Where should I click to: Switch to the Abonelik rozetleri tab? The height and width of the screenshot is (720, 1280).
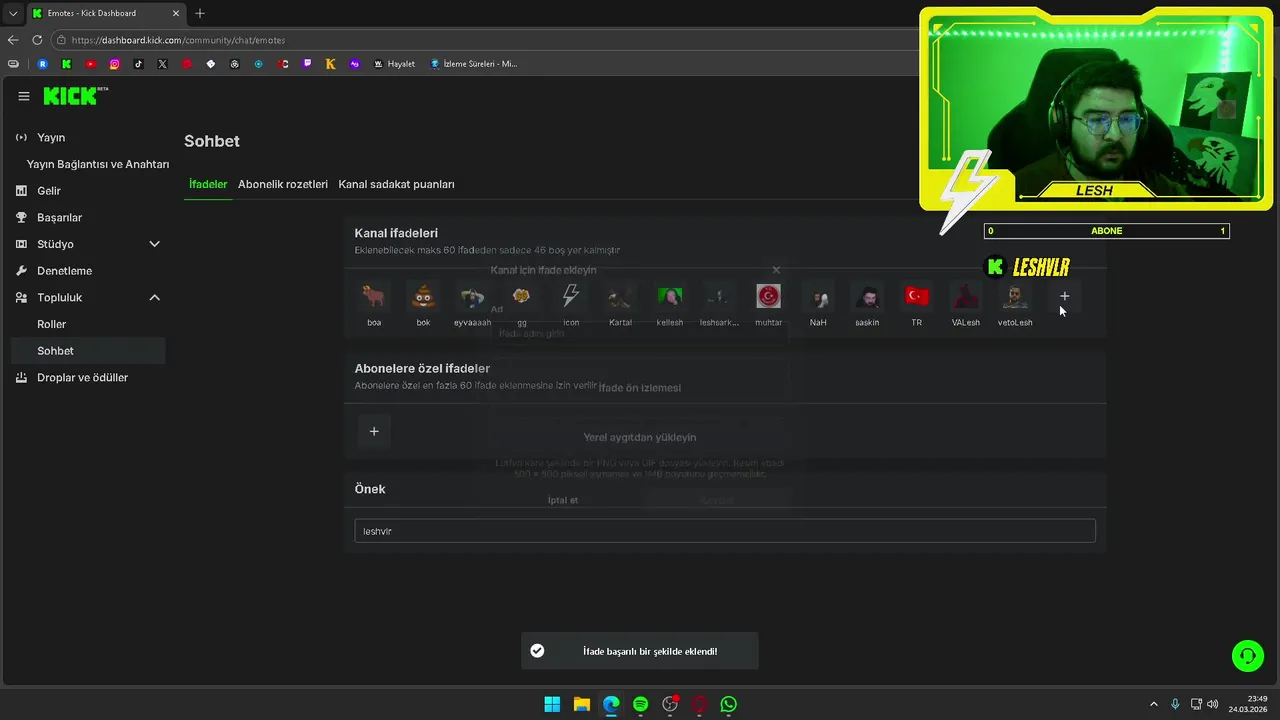(283, 184)
